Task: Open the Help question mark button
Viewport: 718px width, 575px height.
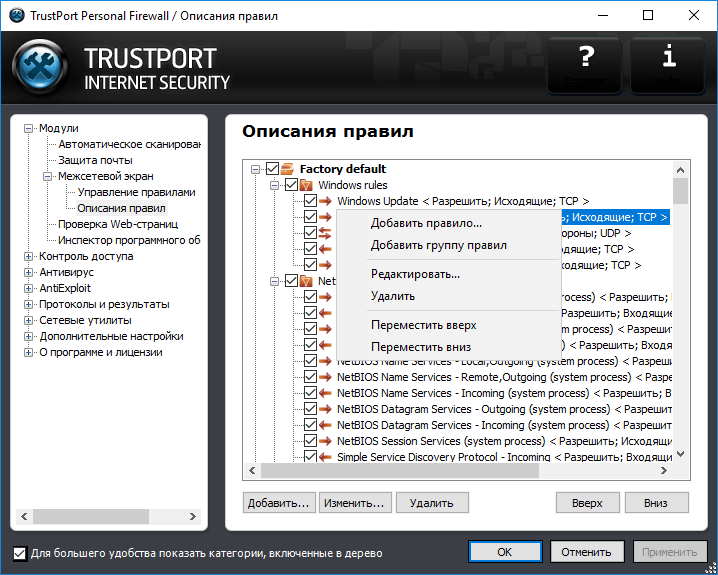Action: [x=585, y=65]
